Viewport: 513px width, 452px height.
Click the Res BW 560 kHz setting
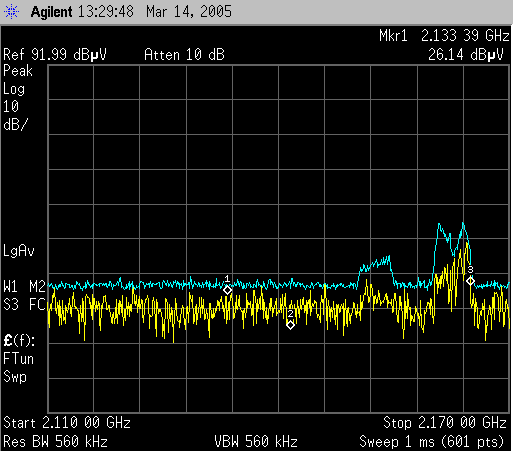click(55, 442)
